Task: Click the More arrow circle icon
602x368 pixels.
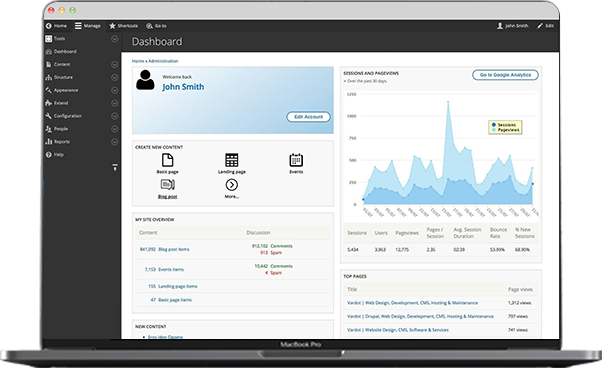Action: (x=232, y=185)
